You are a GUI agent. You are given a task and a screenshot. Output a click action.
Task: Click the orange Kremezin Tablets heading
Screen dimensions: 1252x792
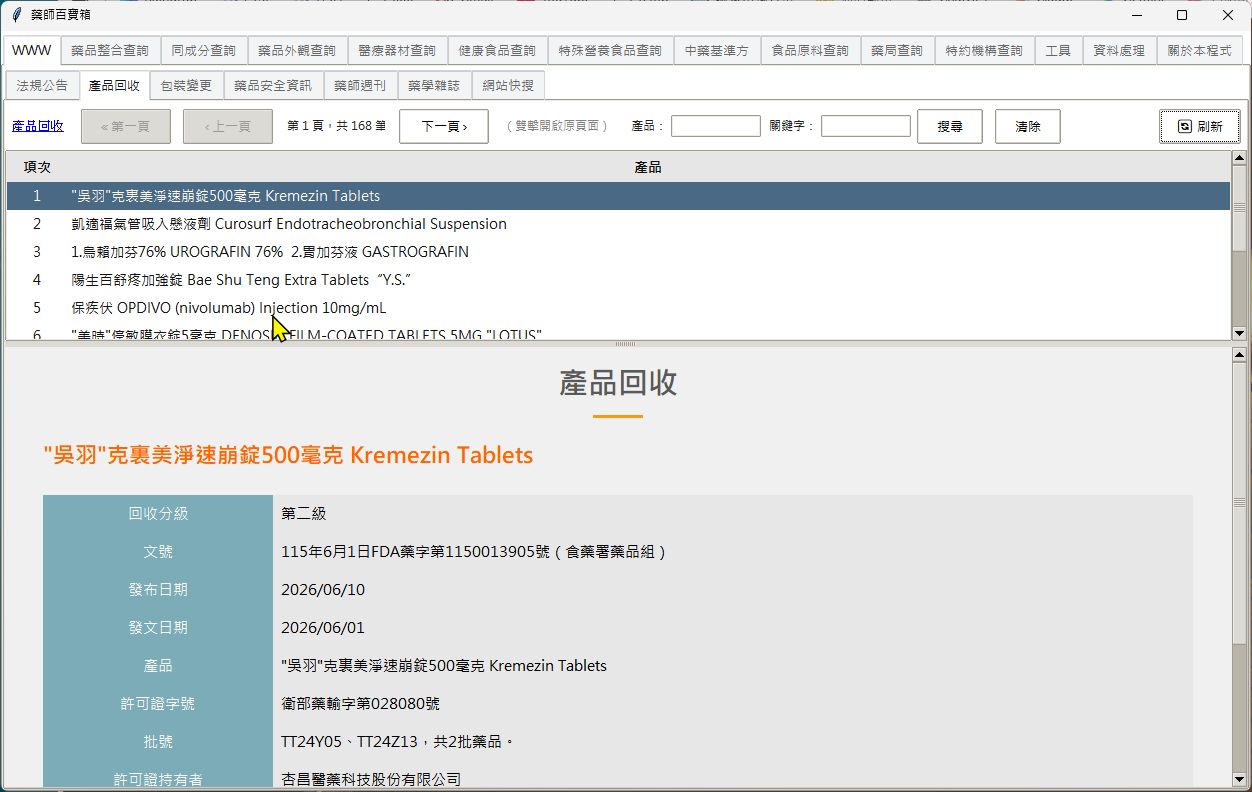point(288,455)
